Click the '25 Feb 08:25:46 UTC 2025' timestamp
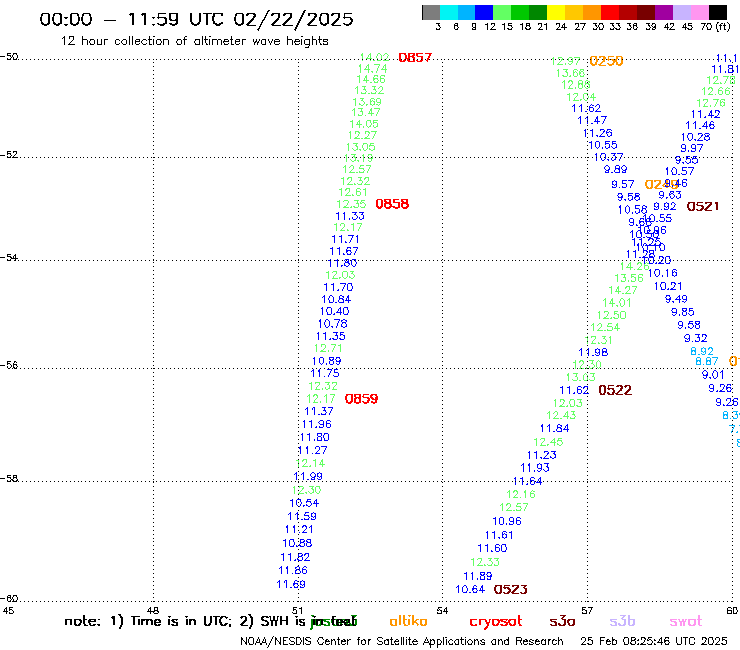The width and height of the screenshot is (740, 650). (x=654, y=641)
